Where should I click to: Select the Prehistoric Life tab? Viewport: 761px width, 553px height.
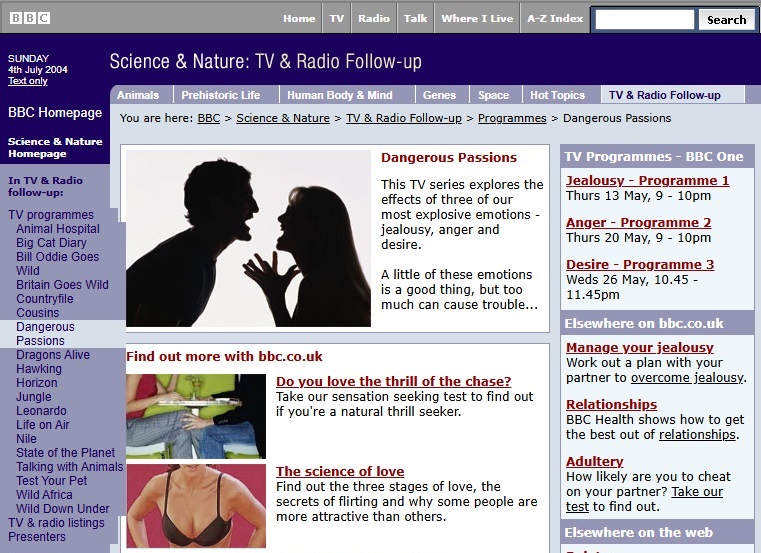click(221, 95)
